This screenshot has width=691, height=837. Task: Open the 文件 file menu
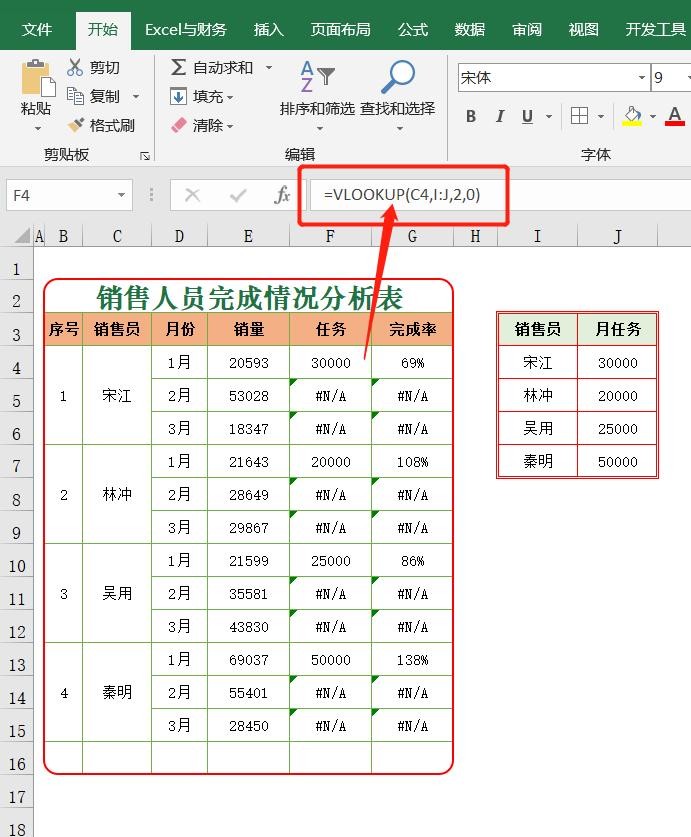click(37, 29)
